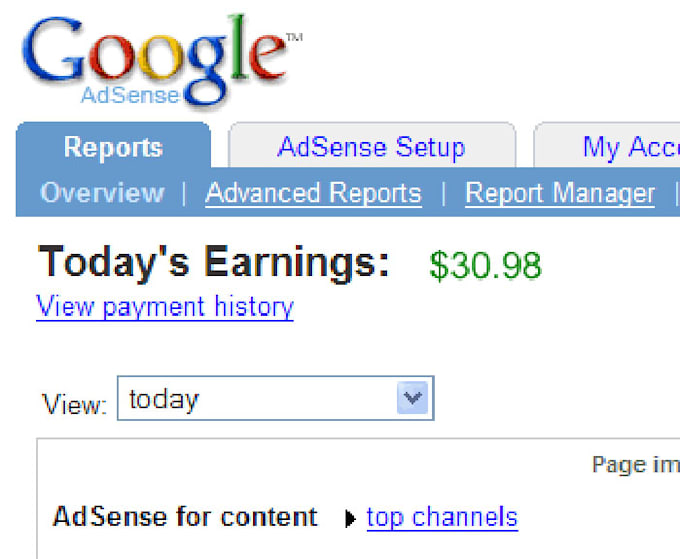
Task: Open the My Account tab
Action: (x=630, y=148)
